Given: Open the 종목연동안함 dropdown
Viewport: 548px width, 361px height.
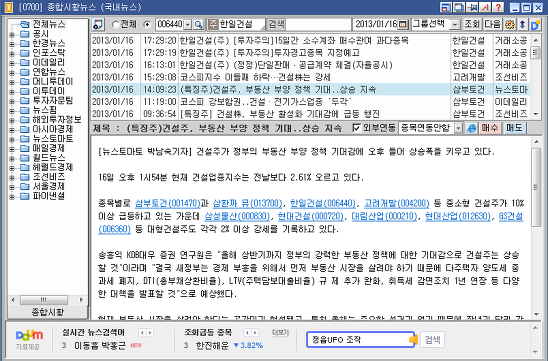Looking at the screenshot, I should tap(458, 128).
